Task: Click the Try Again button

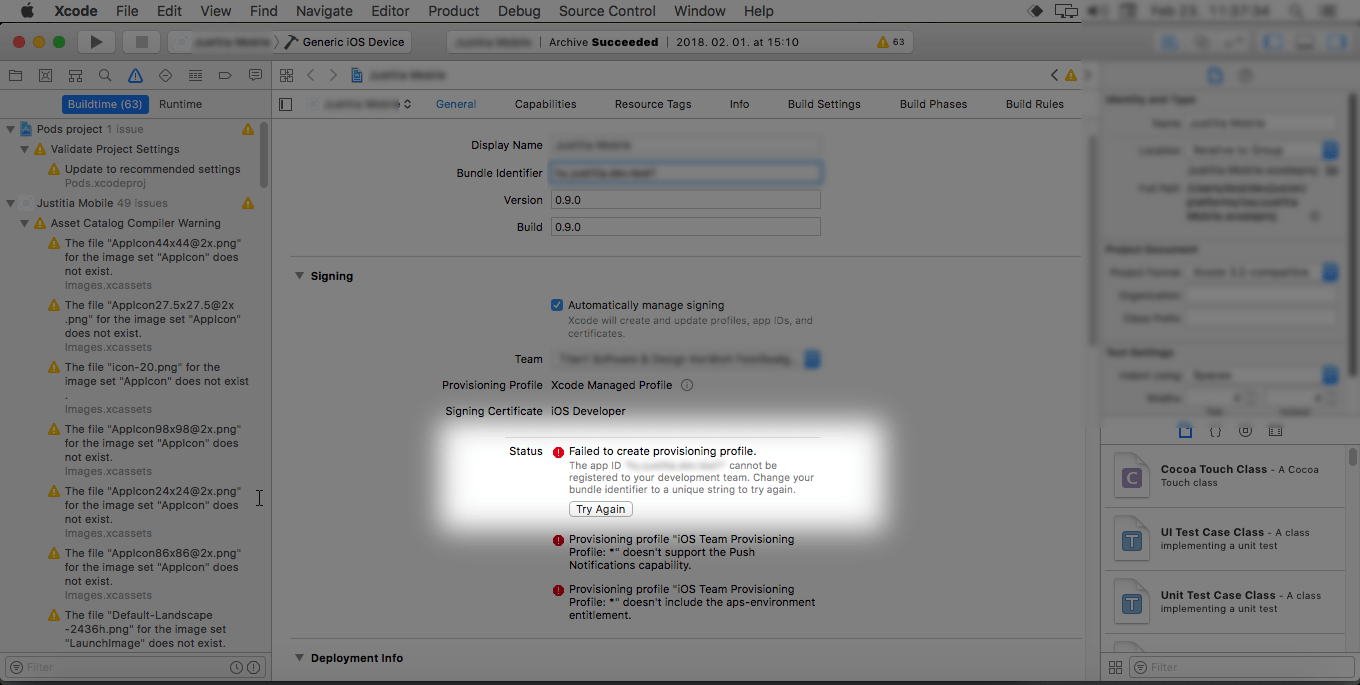Action: point(600,509)
